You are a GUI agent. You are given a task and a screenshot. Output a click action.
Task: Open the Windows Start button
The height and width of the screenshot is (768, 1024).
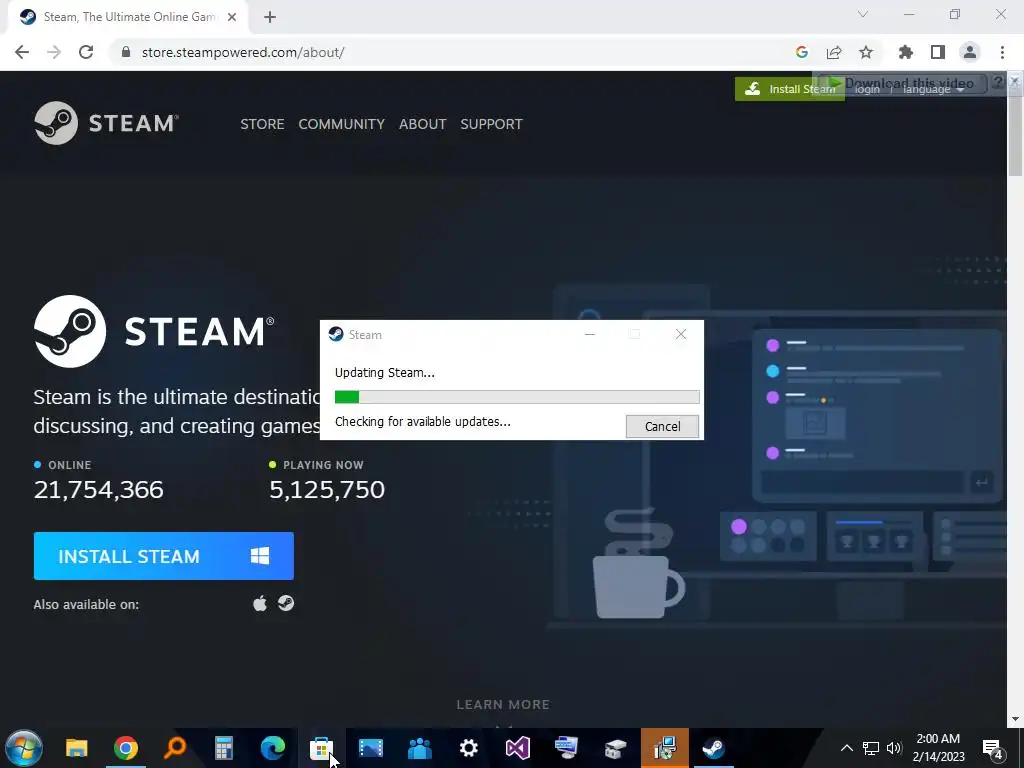click(24, 748)
